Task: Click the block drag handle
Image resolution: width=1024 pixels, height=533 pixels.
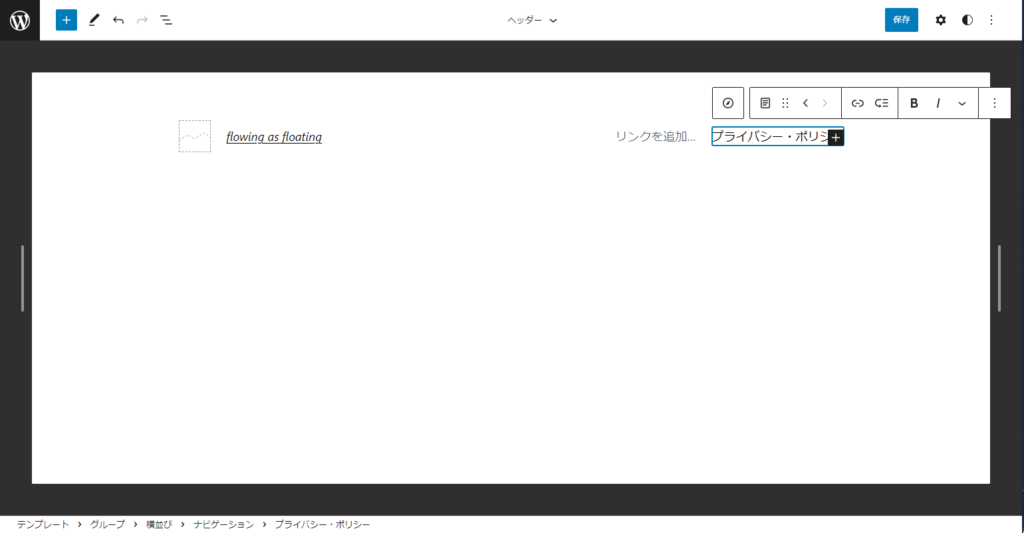Action: point(785,103)
